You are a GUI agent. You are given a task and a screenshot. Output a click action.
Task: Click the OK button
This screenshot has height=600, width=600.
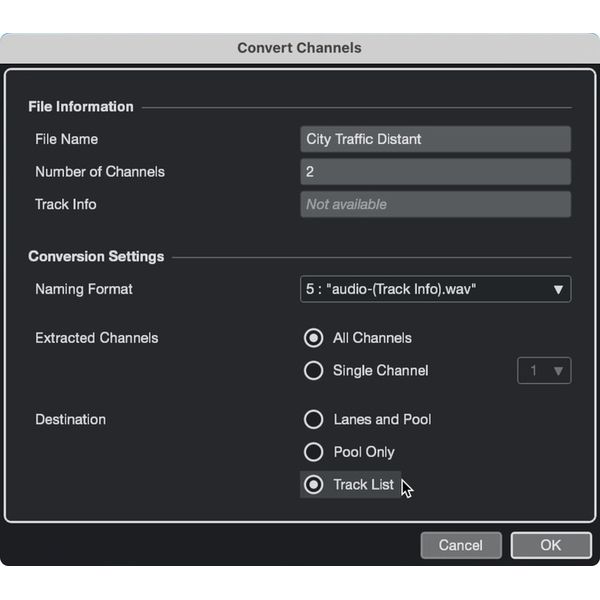click(550, 545)
